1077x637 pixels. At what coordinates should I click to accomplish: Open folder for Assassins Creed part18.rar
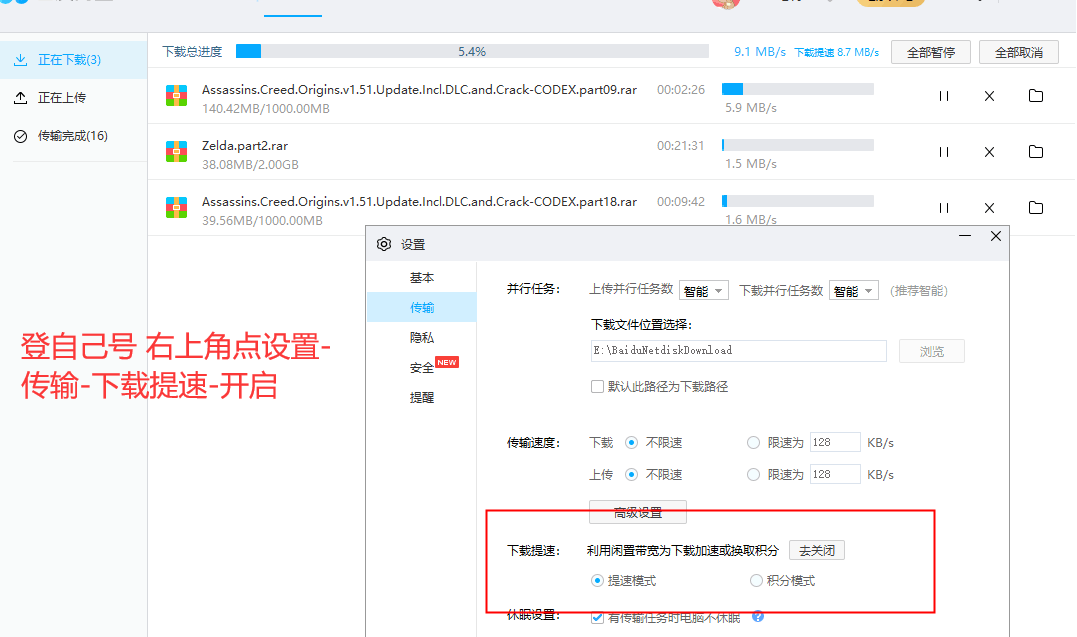(1036, 208)
